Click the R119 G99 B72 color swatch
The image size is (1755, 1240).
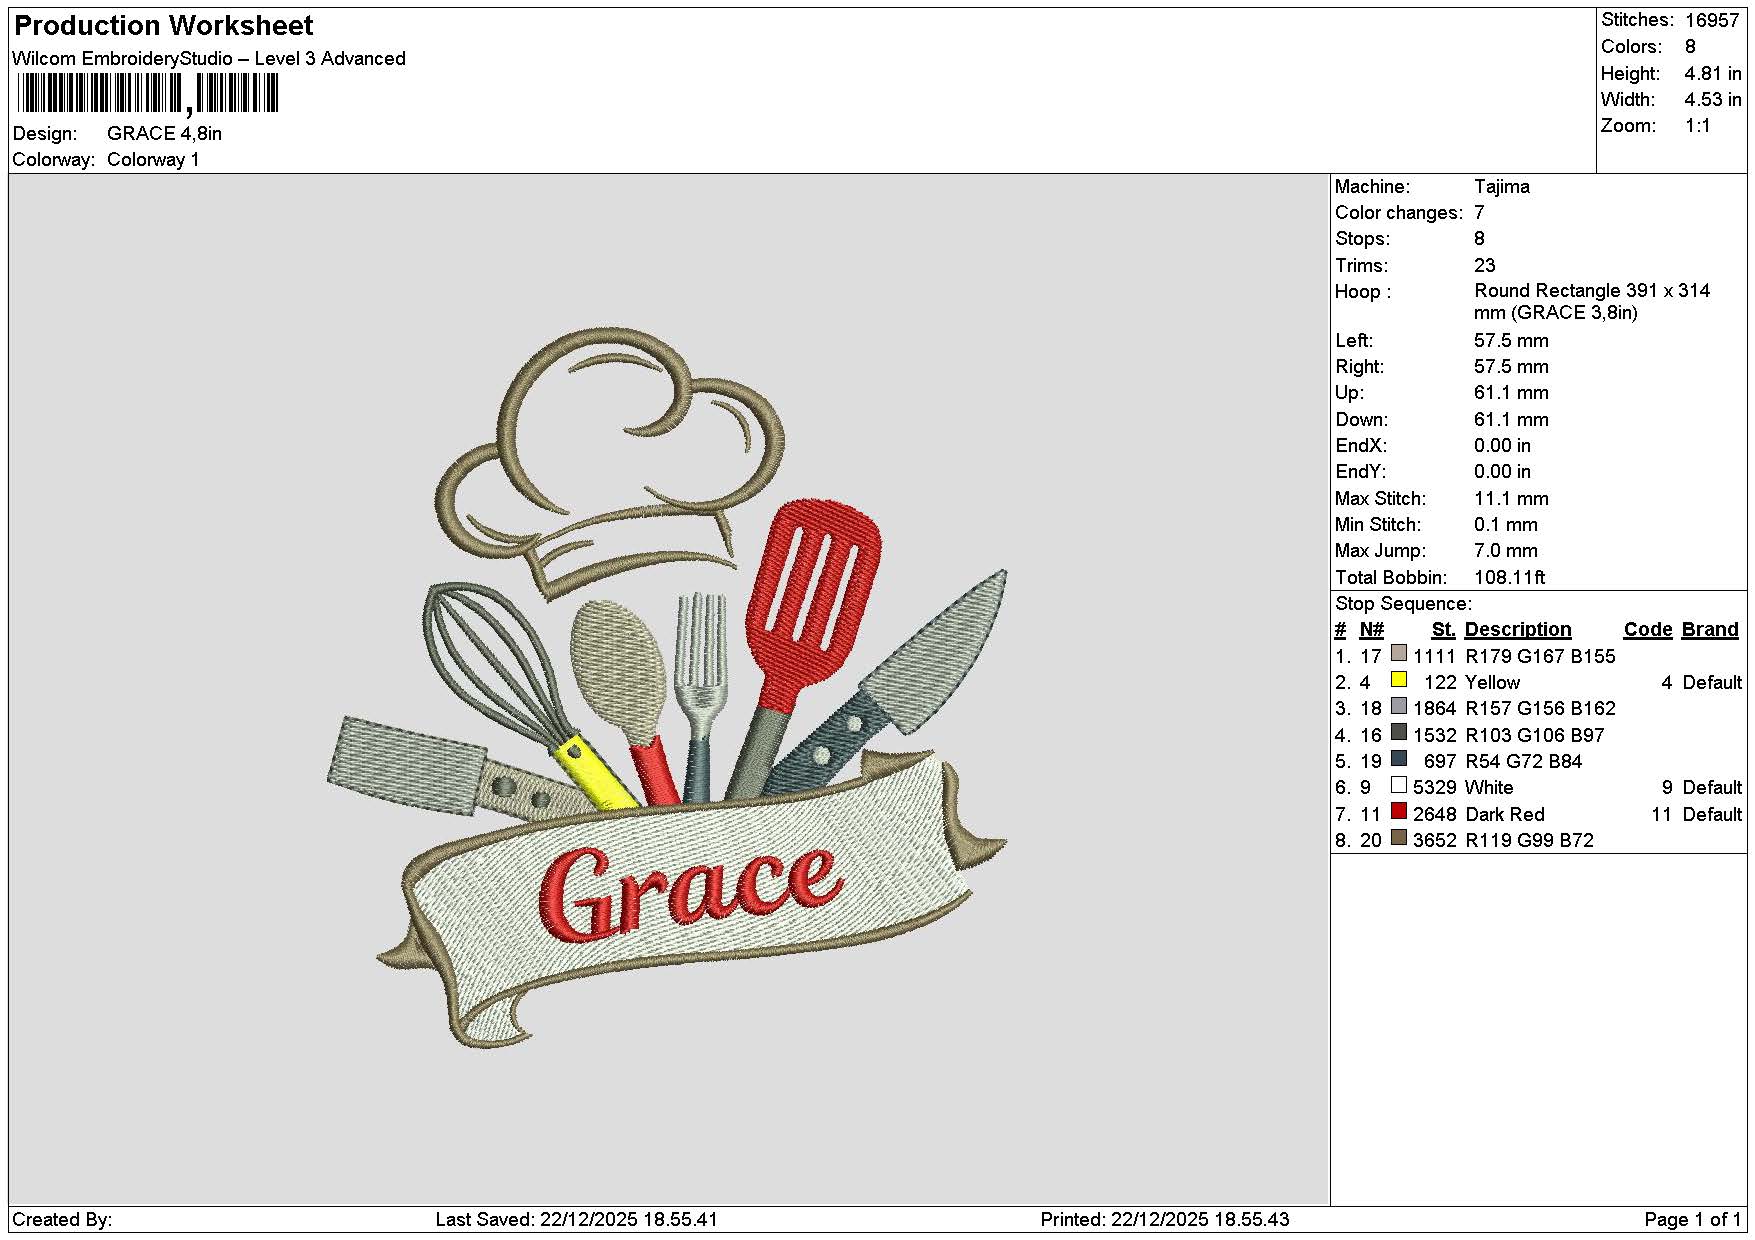click(1399, 838)
